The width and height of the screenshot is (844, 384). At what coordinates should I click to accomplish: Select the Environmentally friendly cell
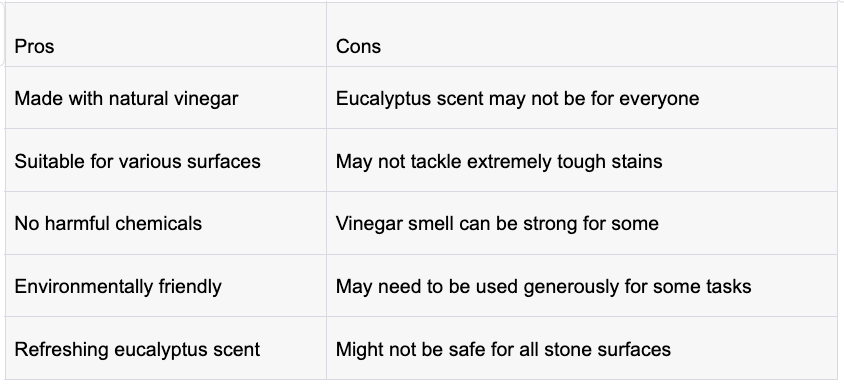[x=166, y=286]
